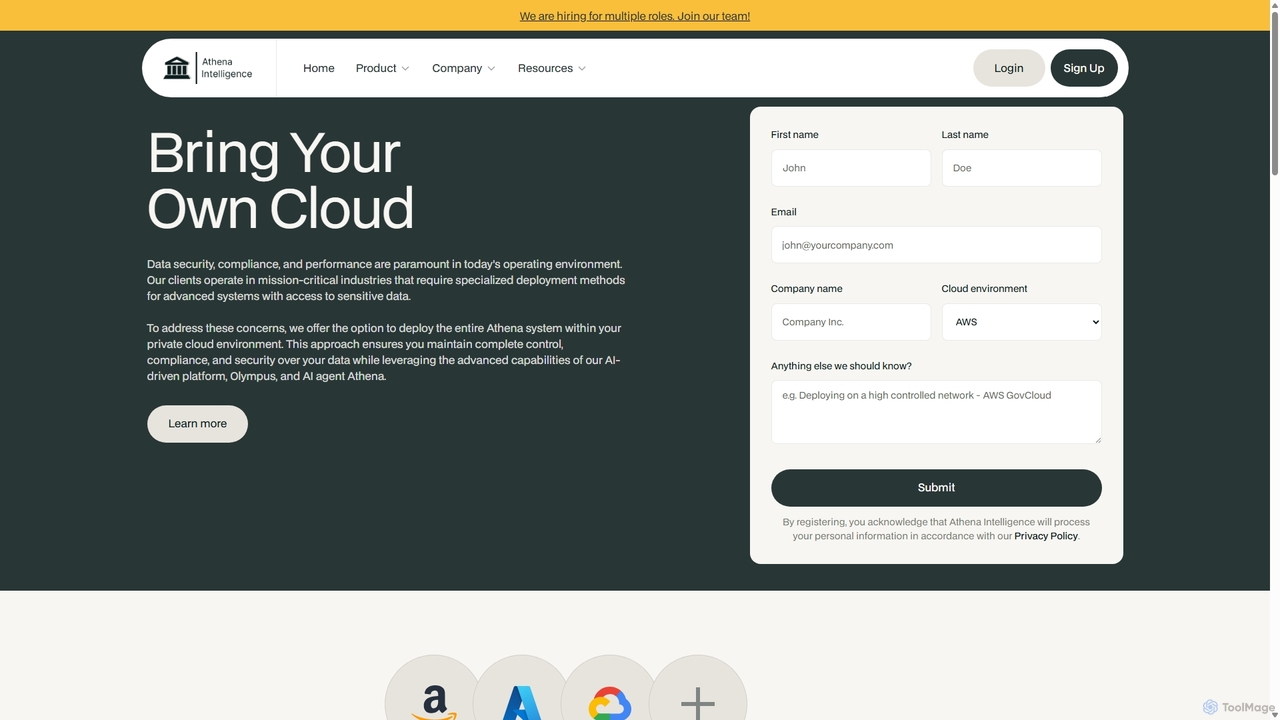1280x720 pixels.
Task: Click the Athena Intelligence brand text
Action: coord(227,68)
